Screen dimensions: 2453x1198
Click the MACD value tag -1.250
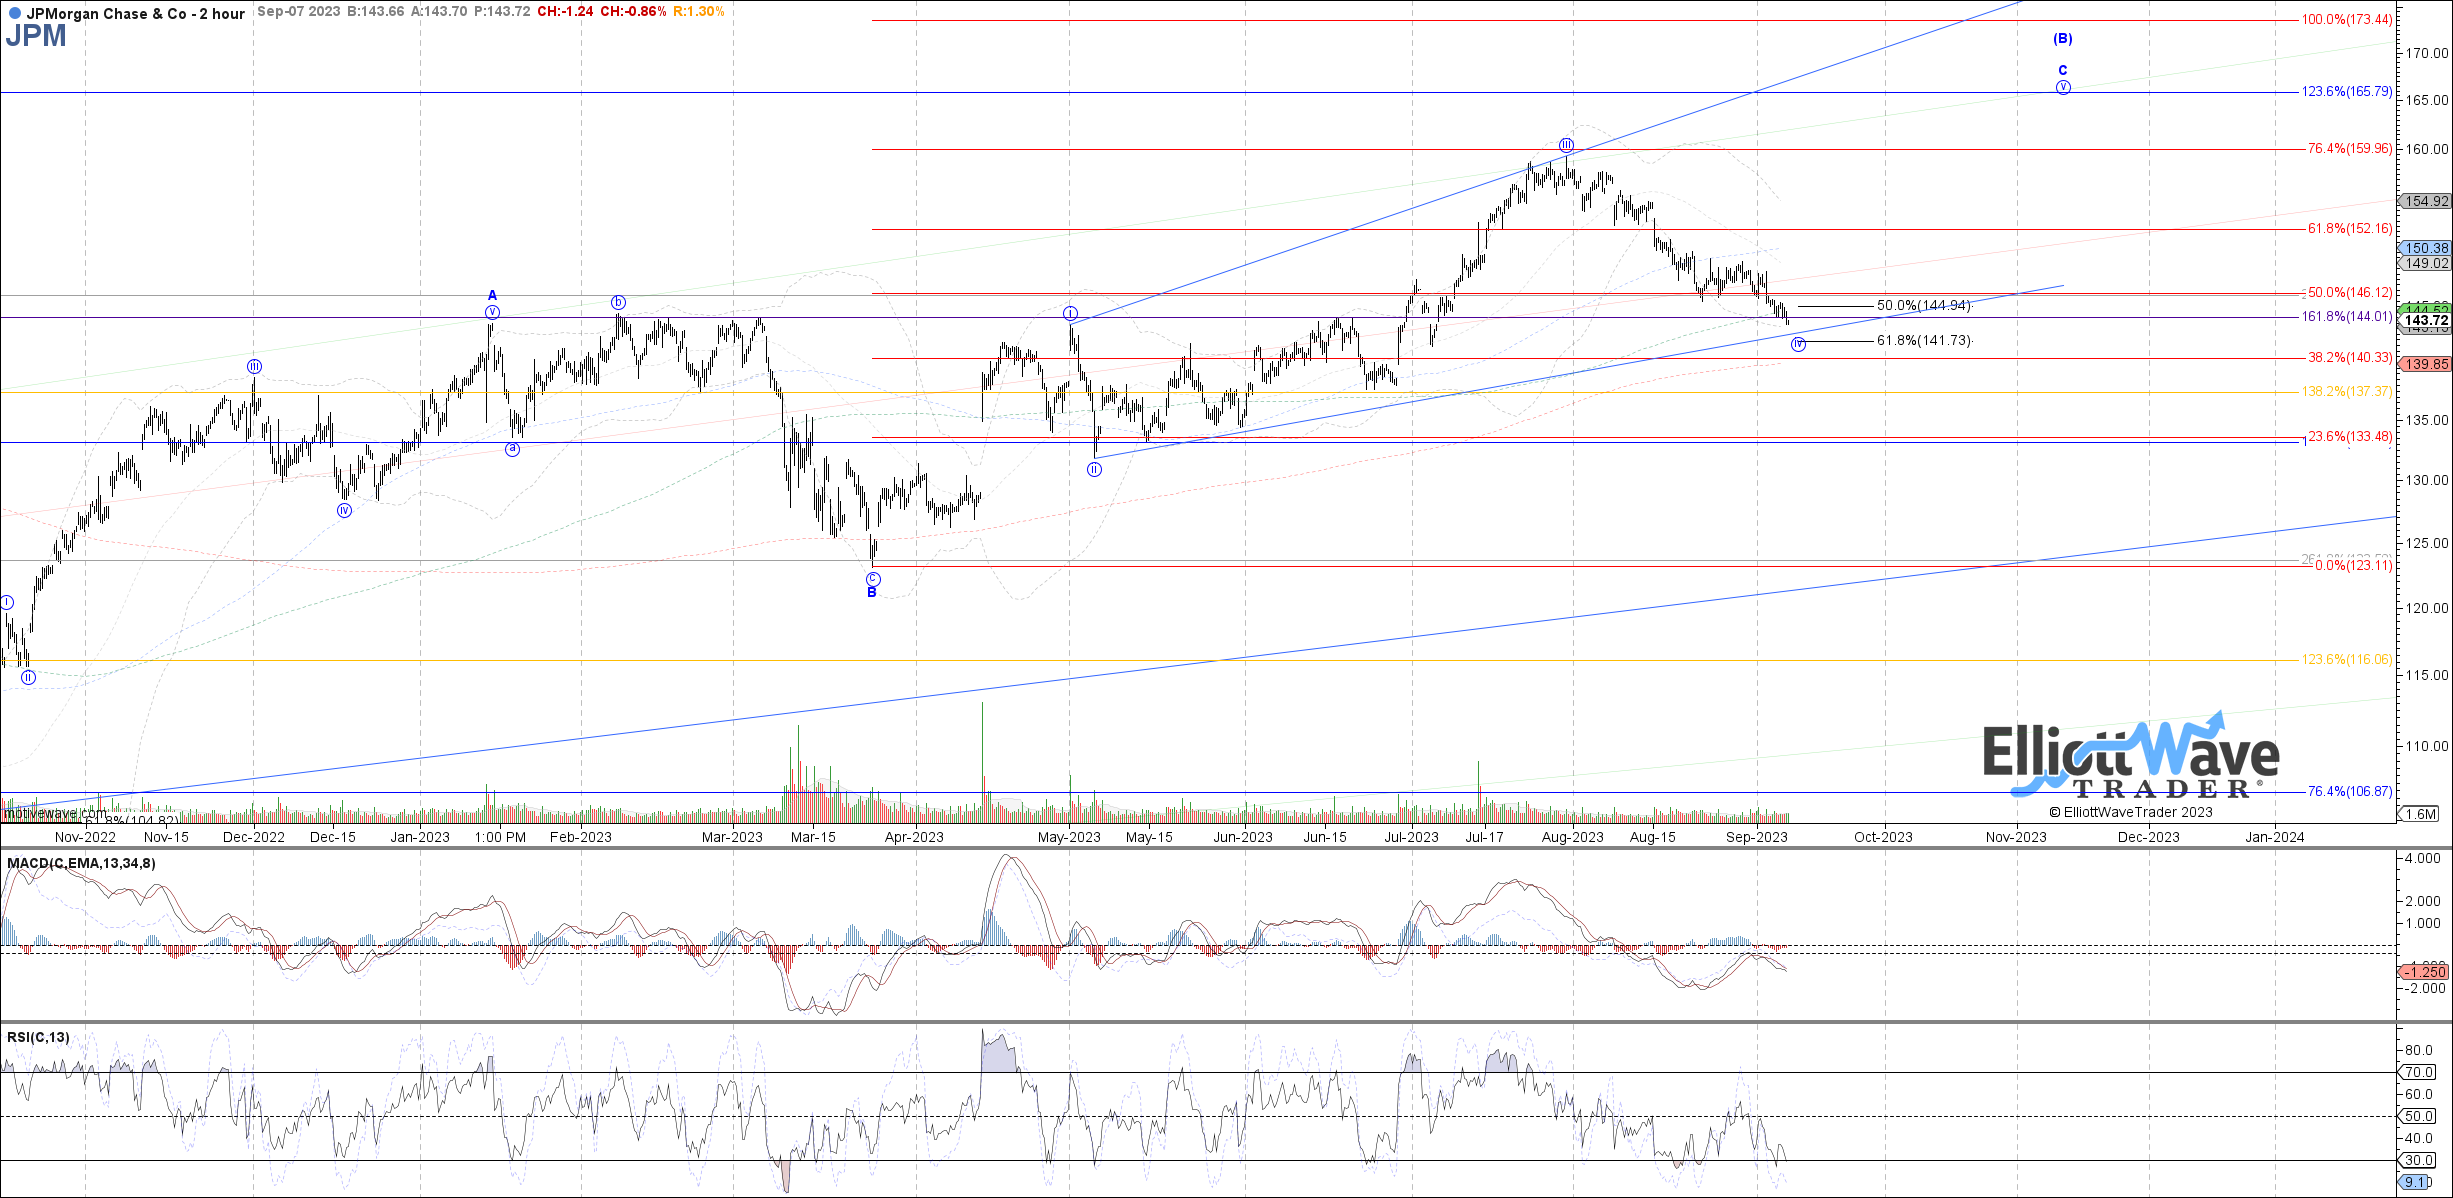(x=2426, y=972)
